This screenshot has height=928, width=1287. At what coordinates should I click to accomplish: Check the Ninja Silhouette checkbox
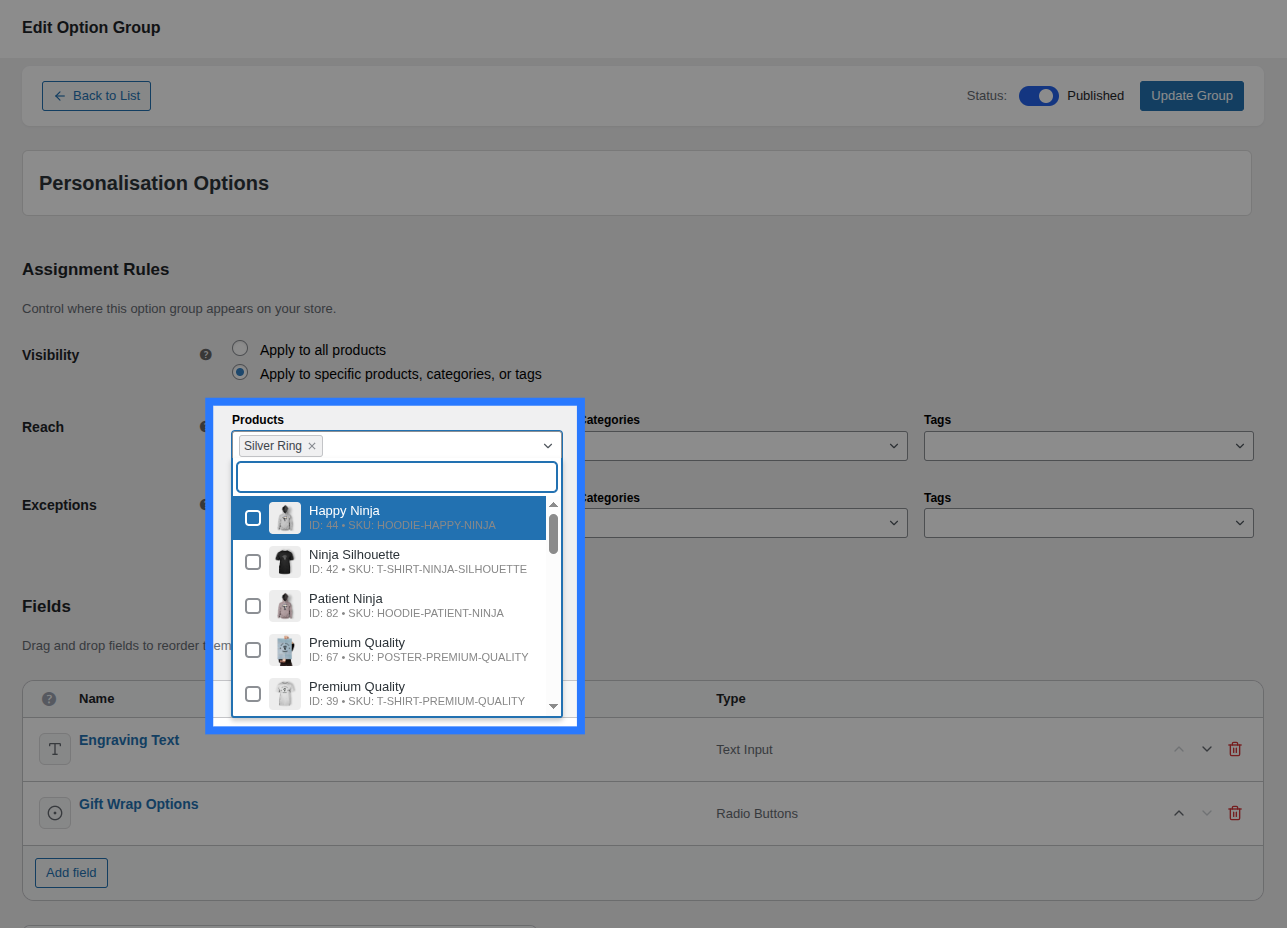[253, 562]
